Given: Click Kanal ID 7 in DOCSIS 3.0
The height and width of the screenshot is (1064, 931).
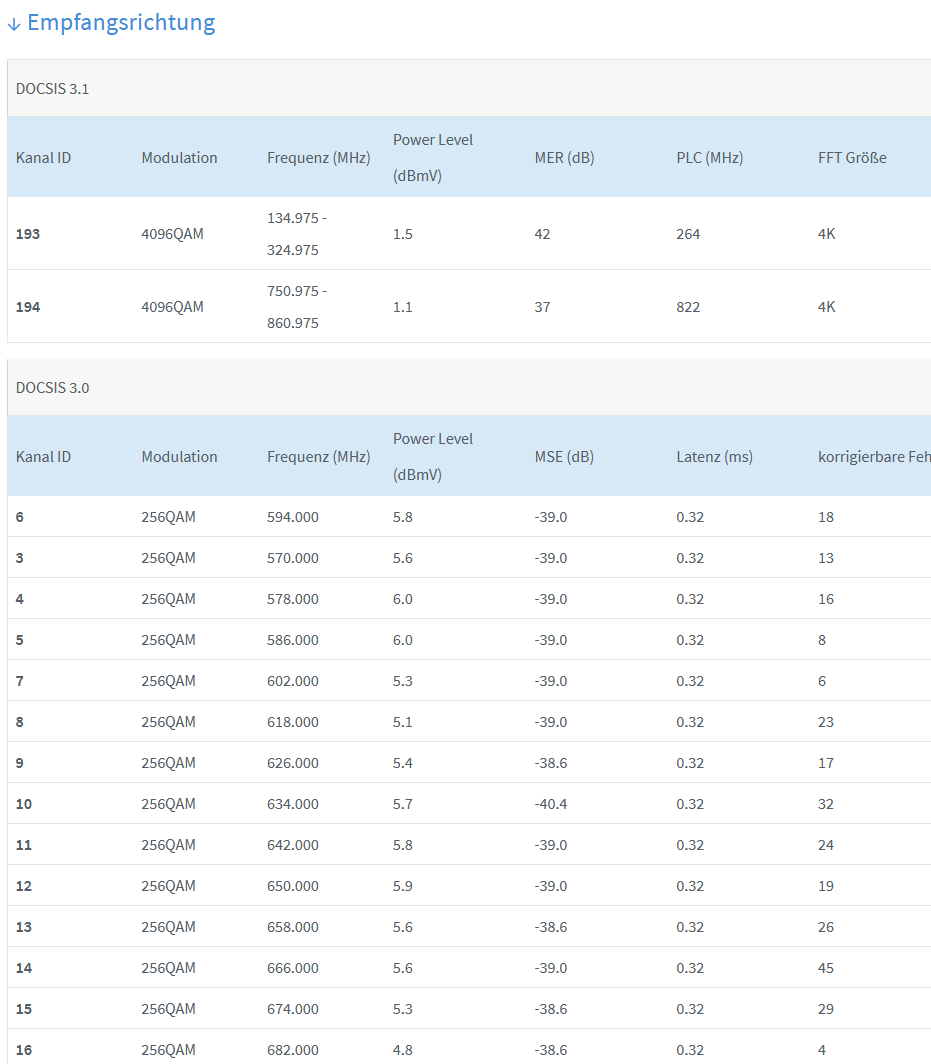Looking at the screenshot, I should pyautogui.click(x=20, y=681).
